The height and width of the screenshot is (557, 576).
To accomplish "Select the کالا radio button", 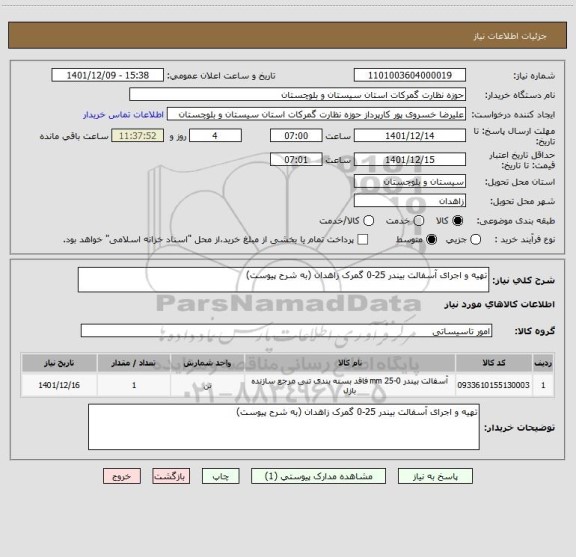I will pyautogui.click(x=458, y=221).
